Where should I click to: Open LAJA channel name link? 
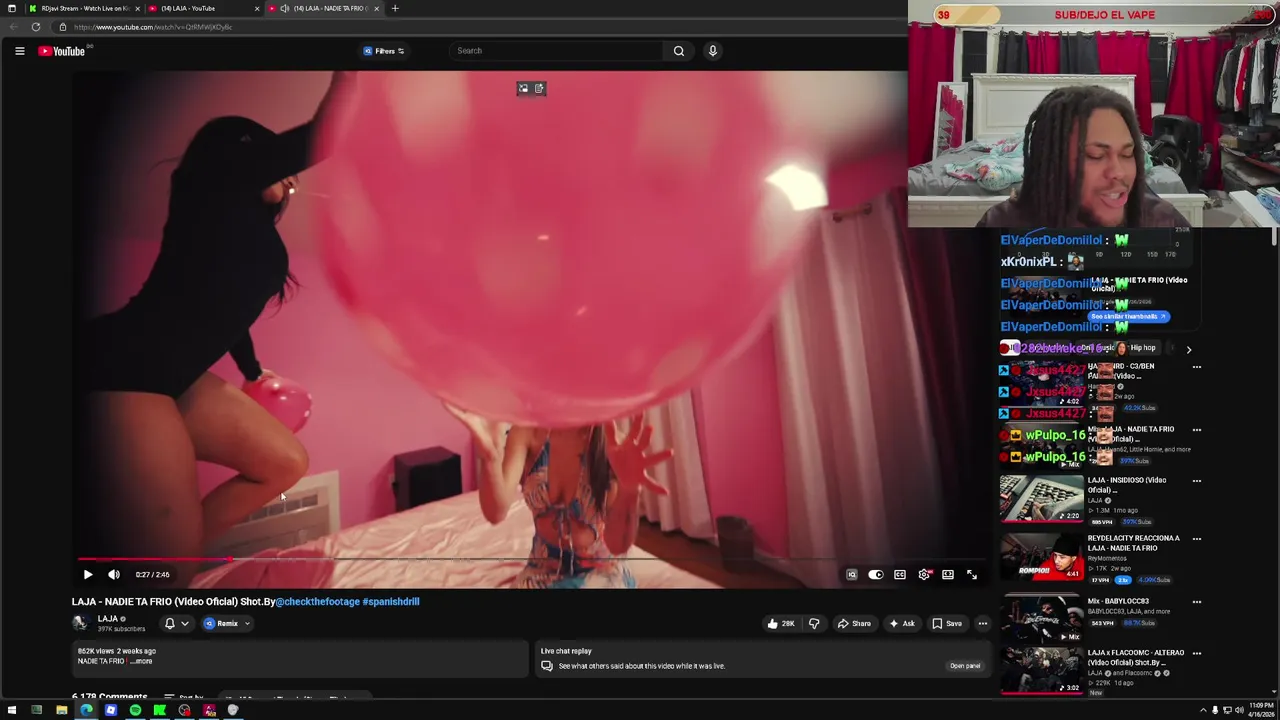point(108,619)
